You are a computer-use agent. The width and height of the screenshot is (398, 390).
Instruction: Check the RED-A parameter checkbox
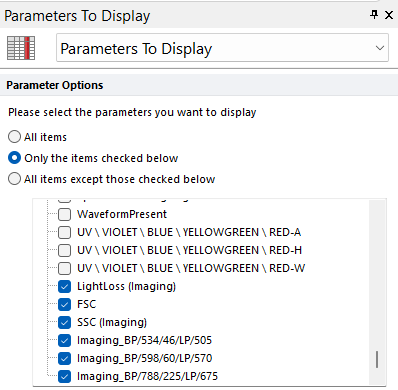[x=64, y=232]
